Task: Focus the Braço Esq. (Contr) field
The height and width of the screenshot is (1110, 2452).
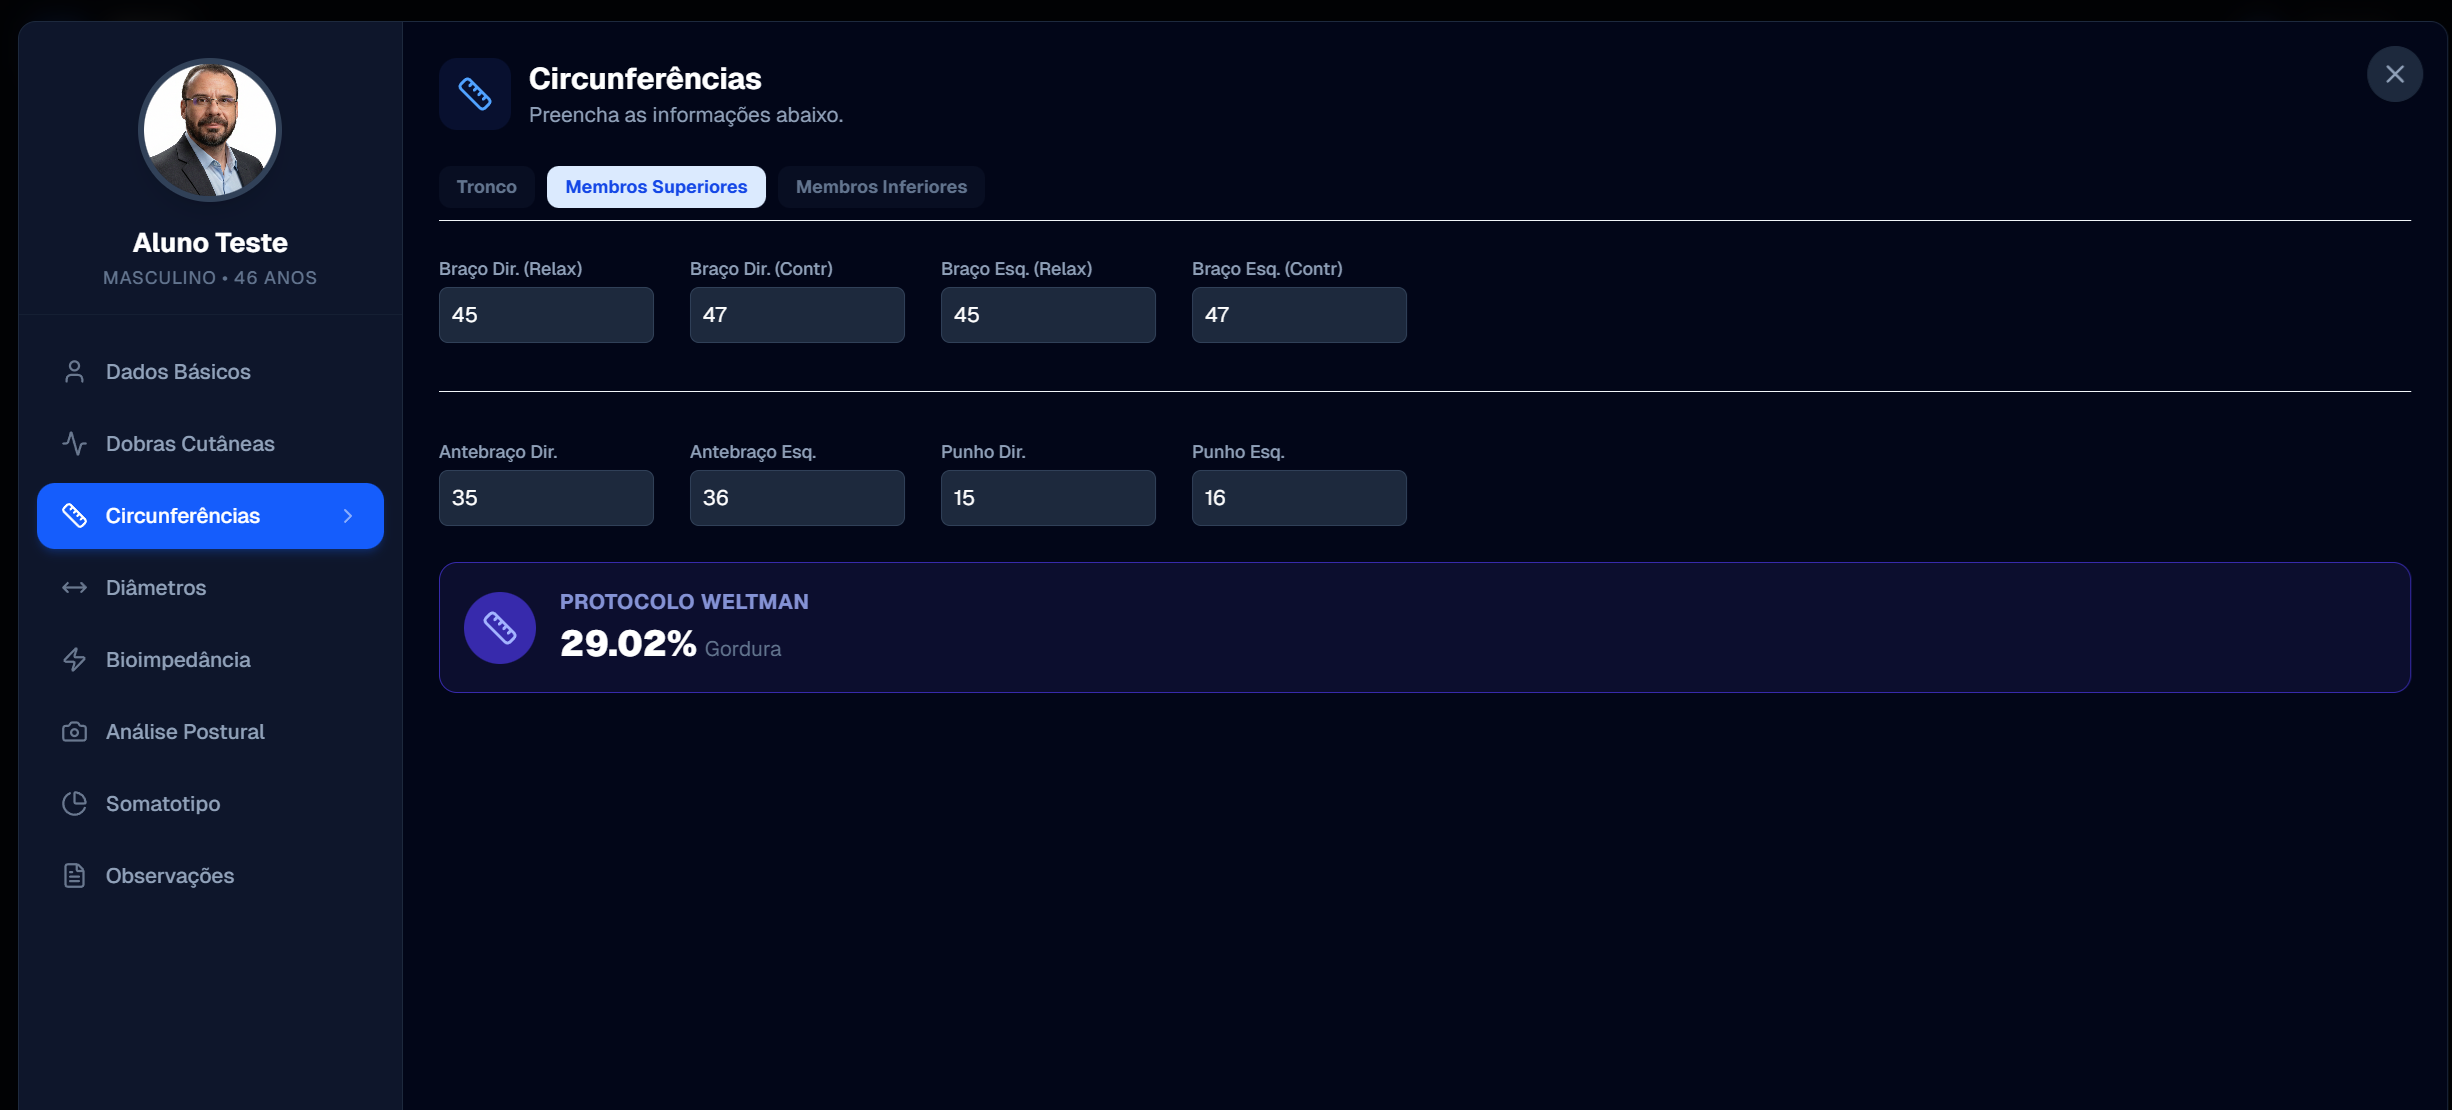Action: (x=1298, y=315)
